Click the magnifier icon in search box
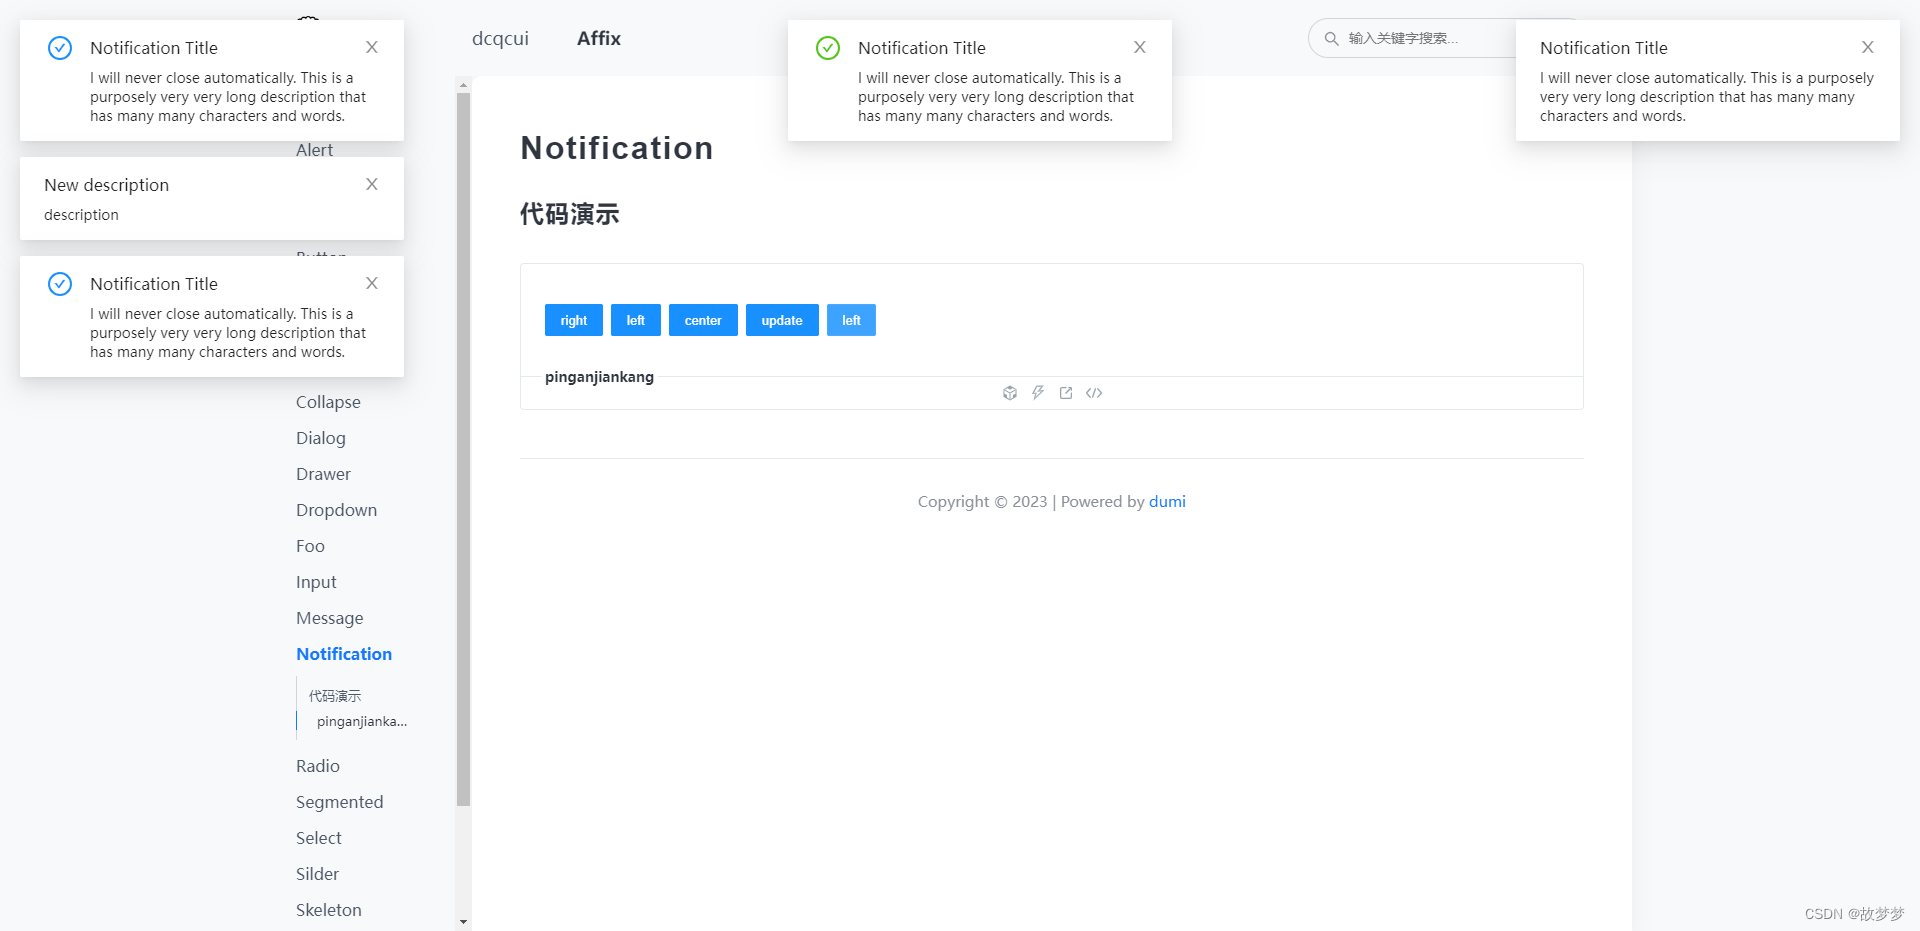 (x=1332, y=38)
